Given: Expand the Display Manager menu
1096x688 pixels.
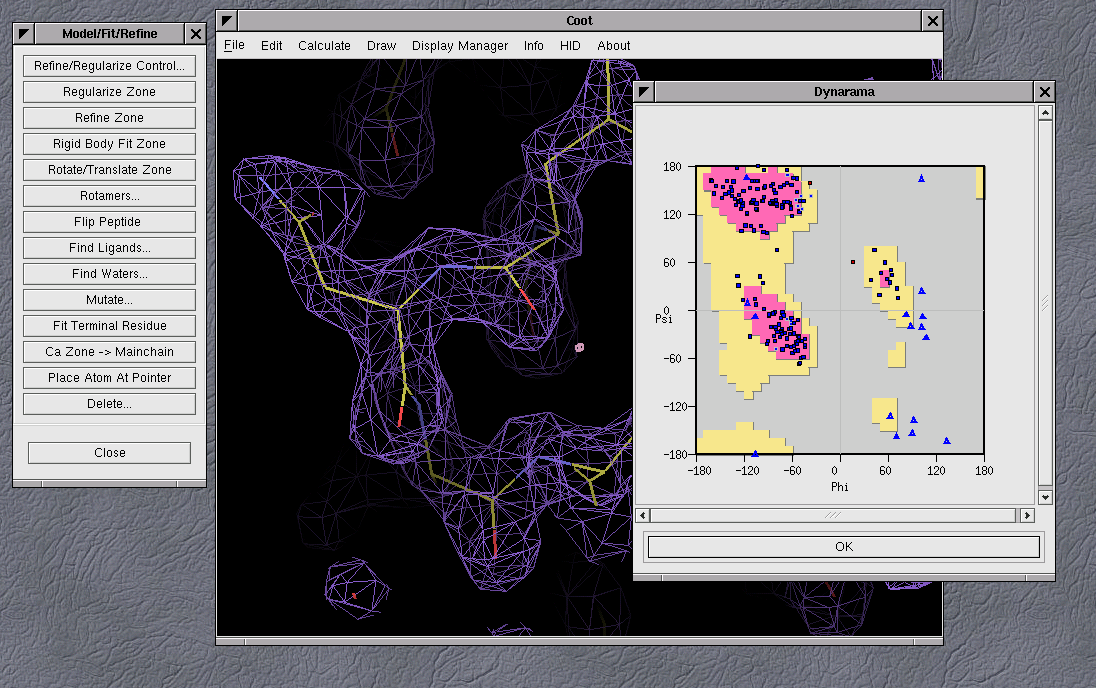Looking at the screenshot, I should point(460,45).
